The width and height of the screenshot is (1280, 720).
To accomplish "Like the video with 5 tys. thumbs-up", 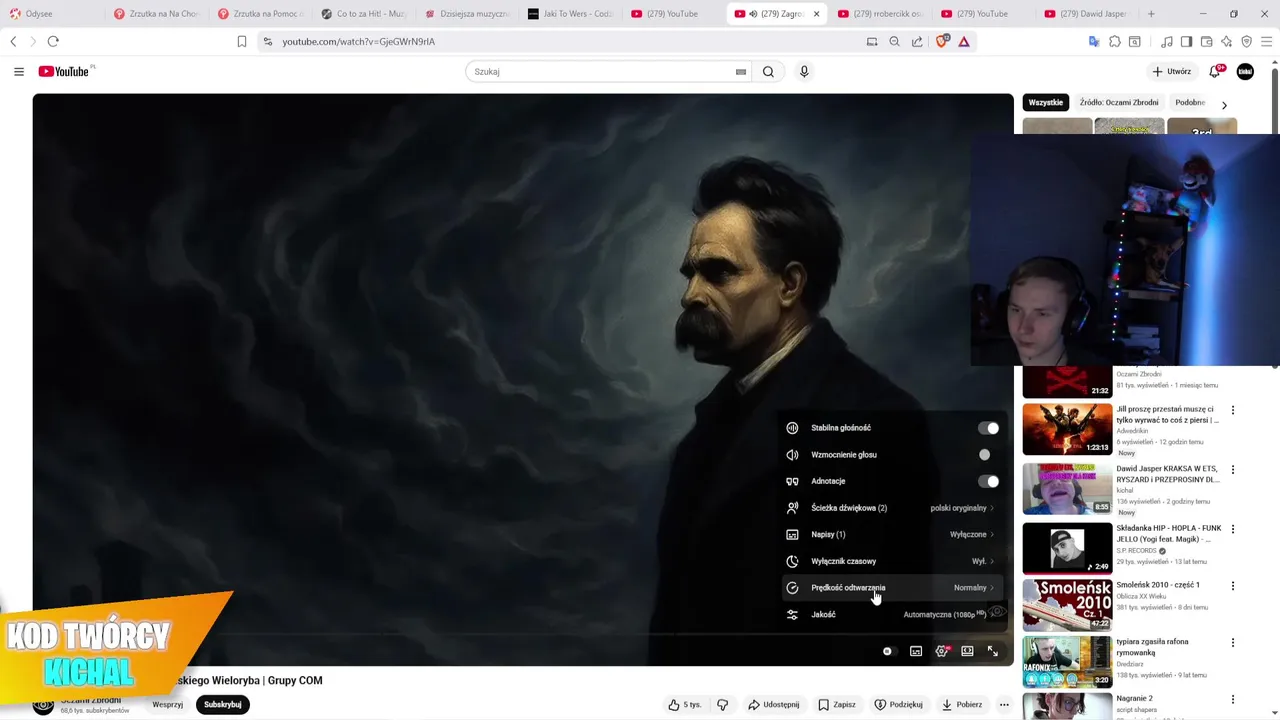I will tap(685, 704).
